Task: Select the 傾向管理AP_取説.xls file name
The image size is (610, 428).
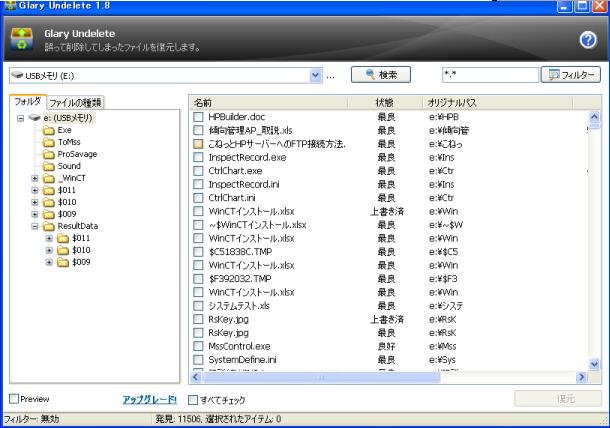Action: [250, 130]
